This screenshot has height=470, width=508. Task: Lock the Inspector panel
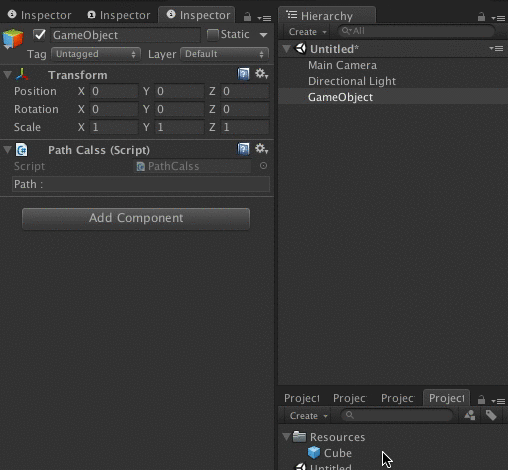click(x=247, y=17)
